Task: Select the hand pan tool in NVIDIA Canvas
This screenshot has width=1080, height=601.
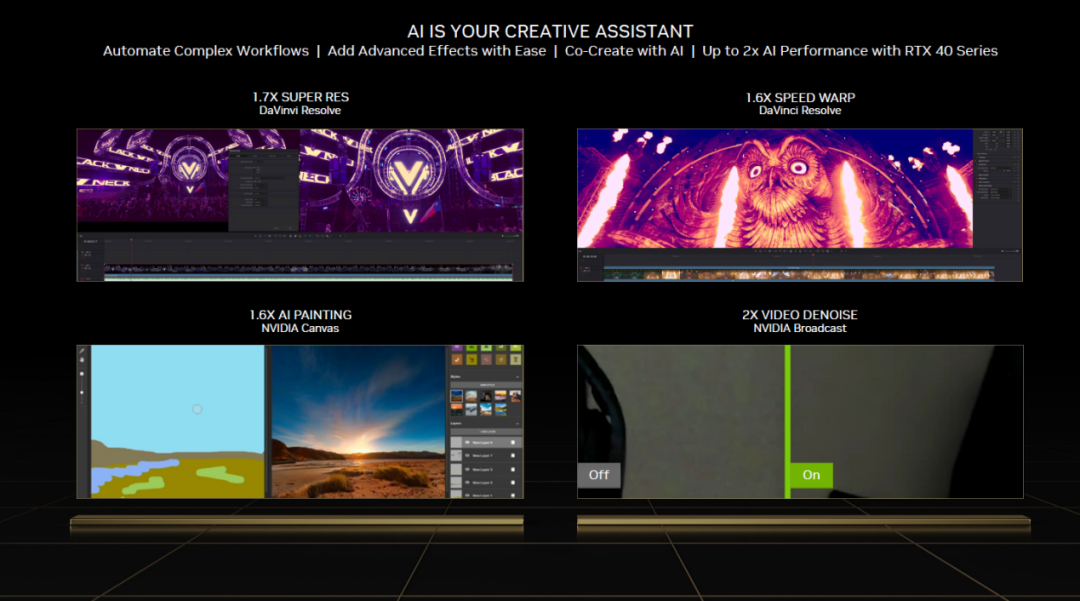Action: click(82, 360)
